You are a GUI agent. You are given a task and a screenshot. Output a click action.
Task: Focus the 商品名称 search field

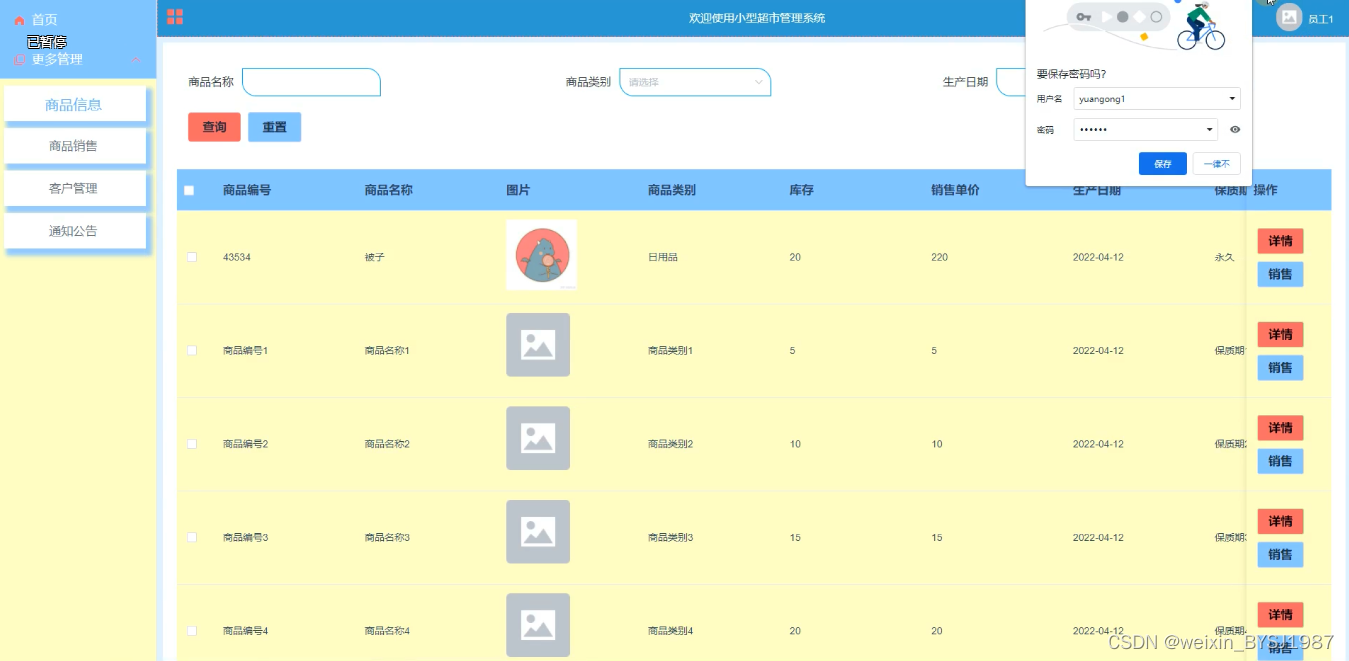(x=311, y=82)
